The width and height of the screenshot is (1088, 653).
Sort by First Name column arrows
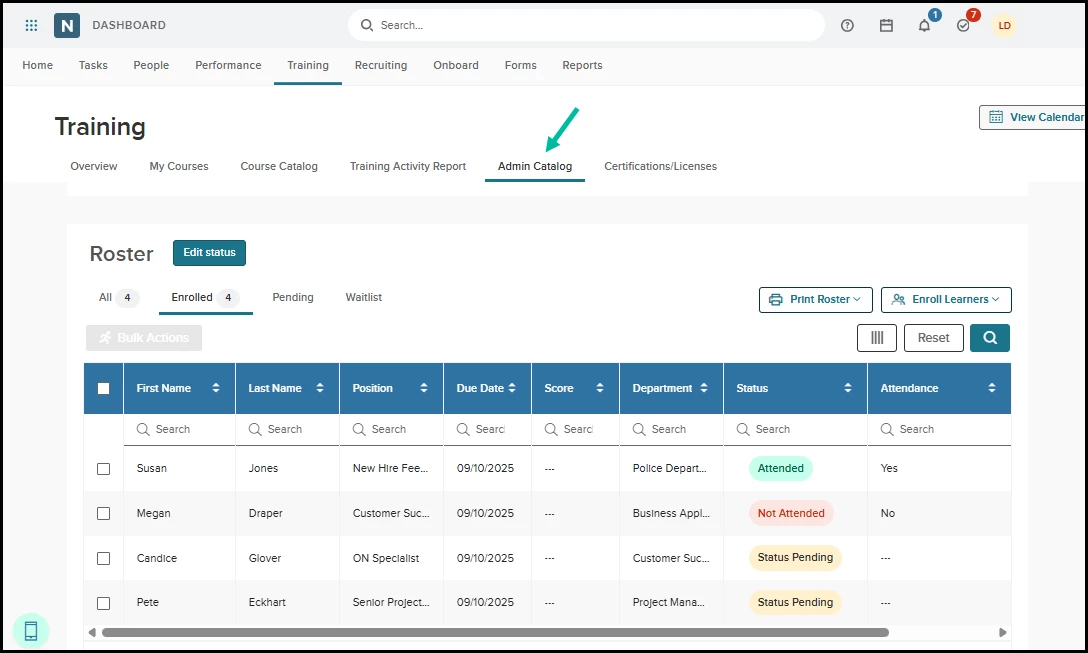(216, 388)
